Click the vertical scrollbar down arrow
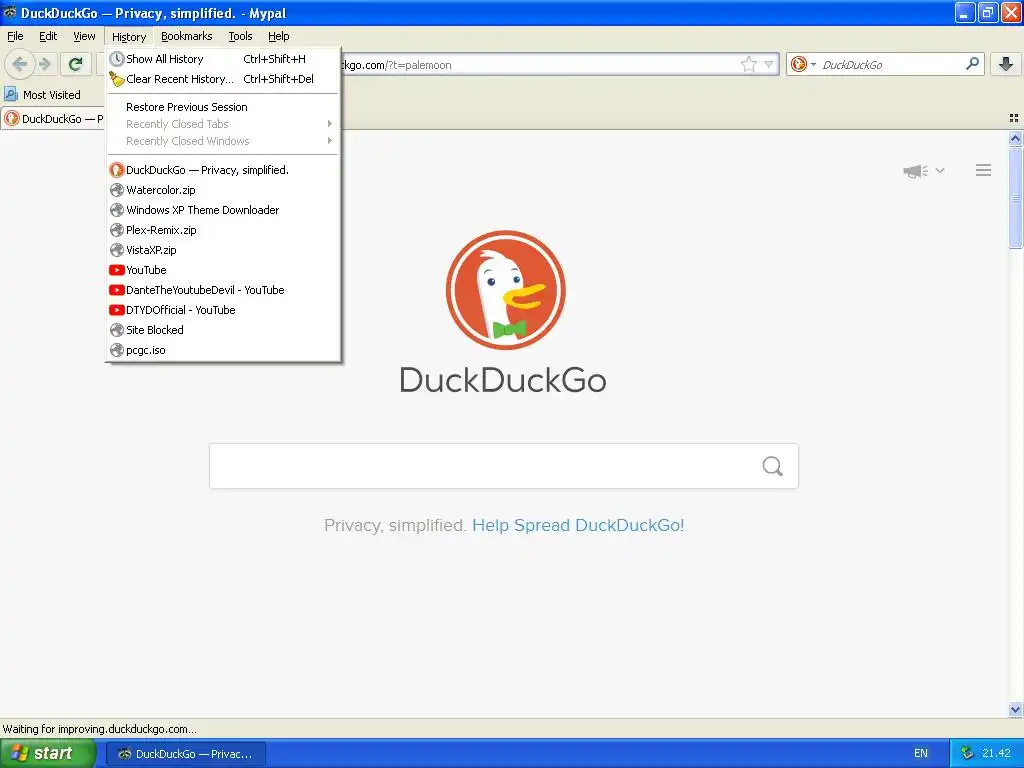This screenshot has width=1024, height=768. pos(1015,709)
